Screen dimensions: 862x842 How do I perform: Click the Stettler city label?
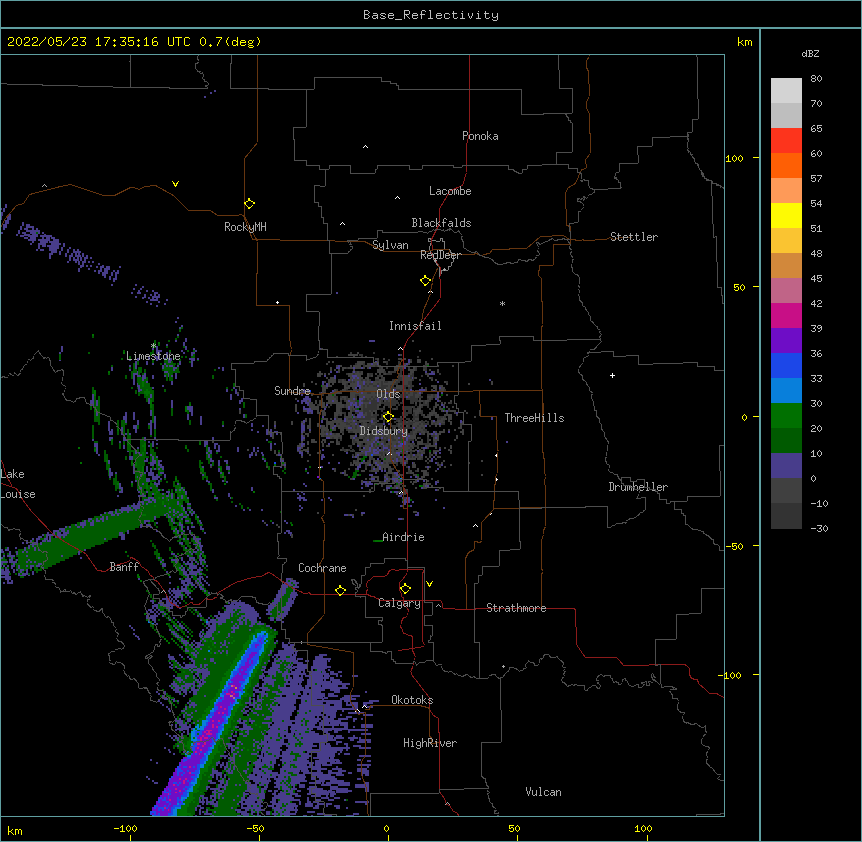(x=634, y=237)
